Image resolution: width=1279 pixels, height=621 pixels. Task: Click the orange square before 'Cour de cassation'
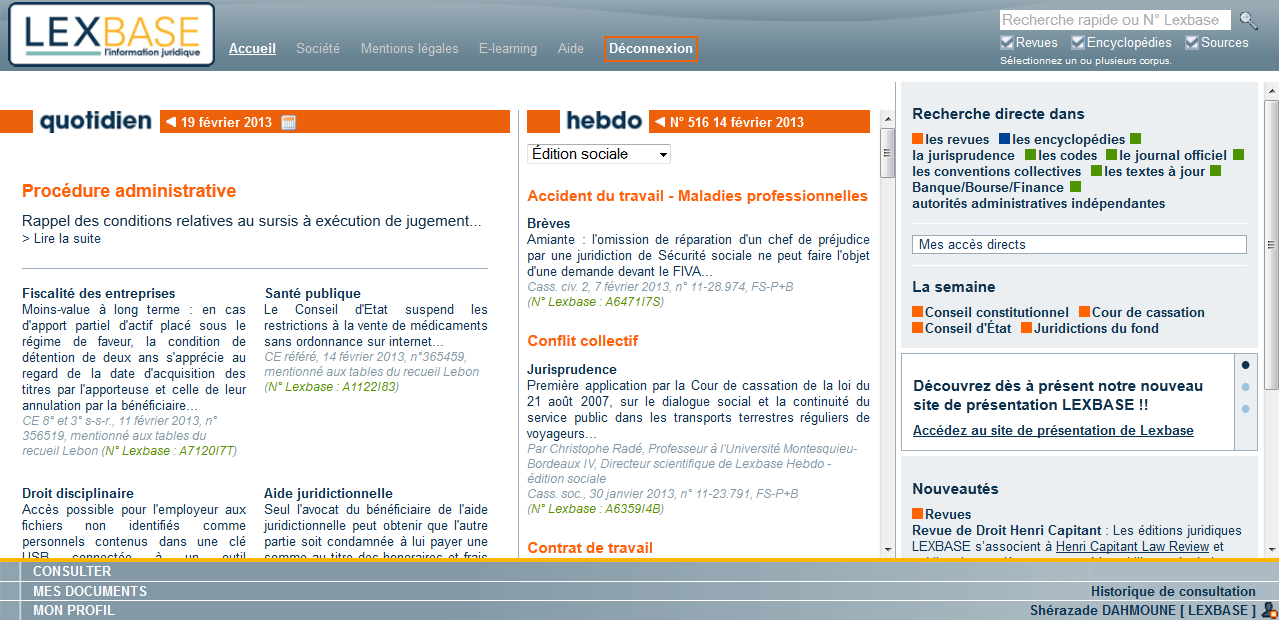pos(1085,313)
